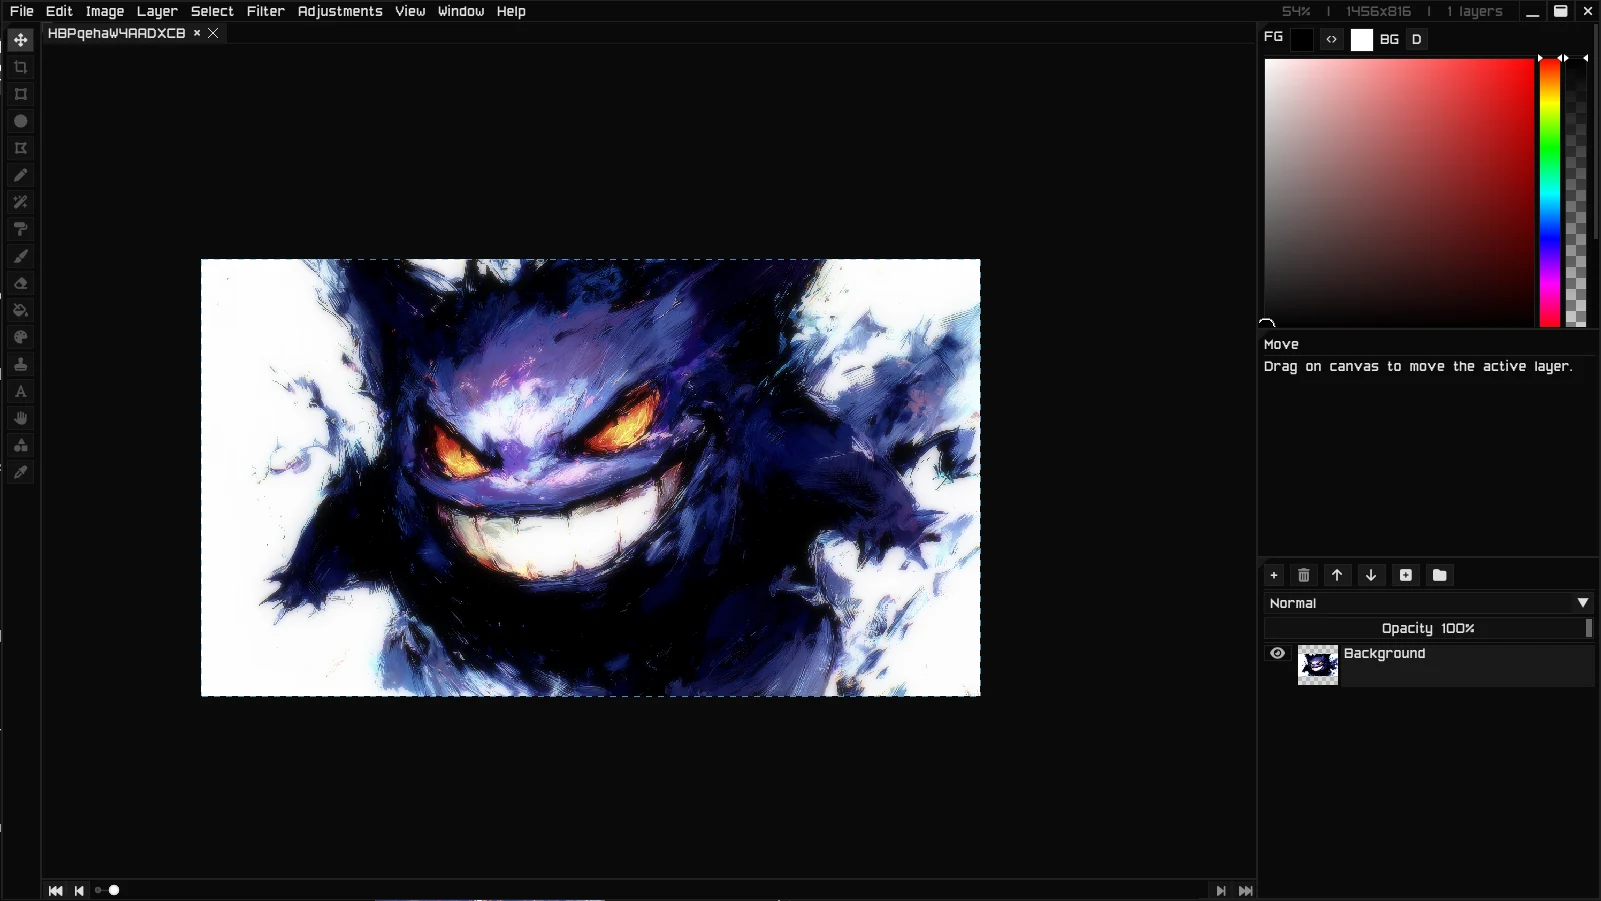Move layer up with arrow icon
This screenshot has height=901, width=1601.
pyautogui.click(x=1337, y=575)
